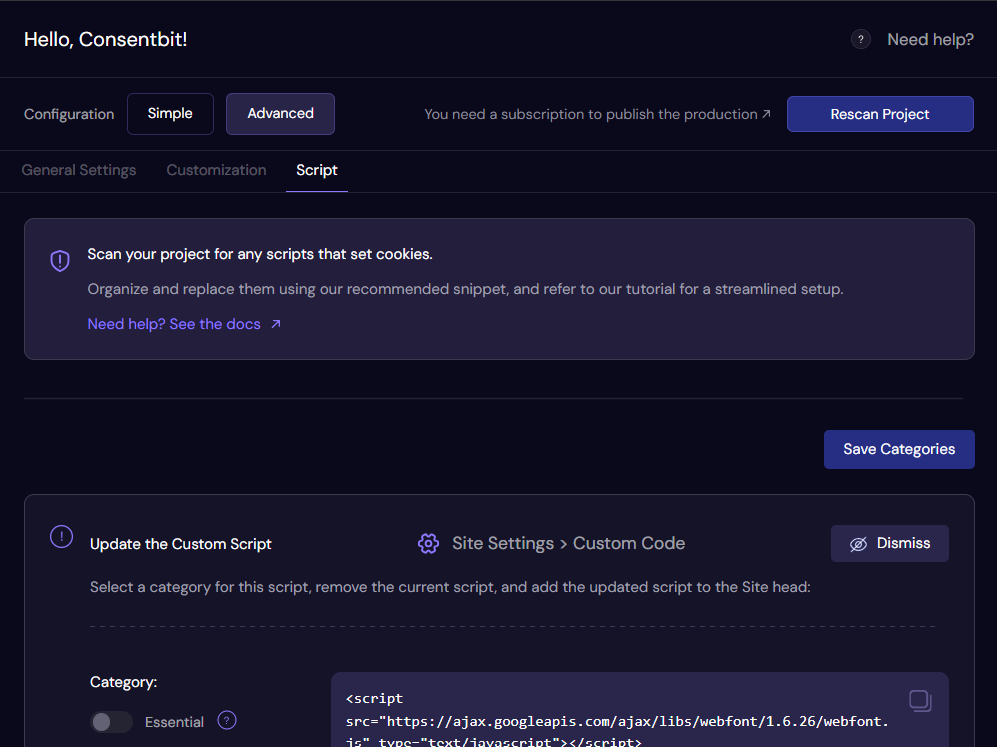Open the subscription required link

(x=597, y=114)
